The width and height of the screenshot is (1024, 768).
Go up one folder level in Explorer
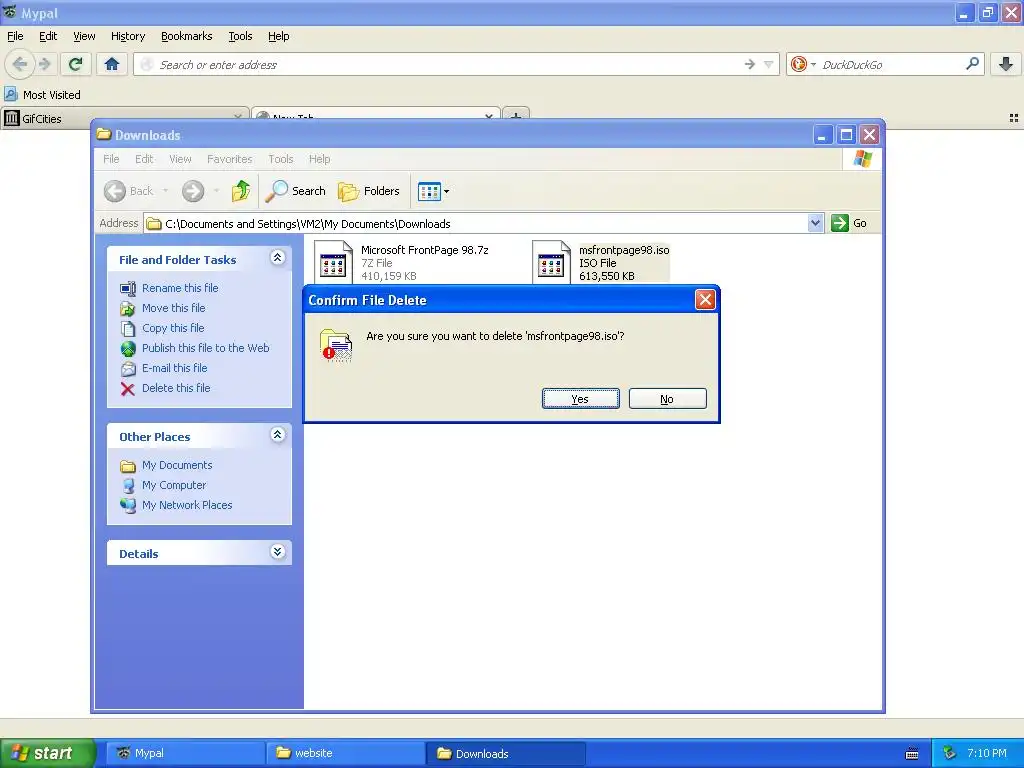tap(241, 191)
